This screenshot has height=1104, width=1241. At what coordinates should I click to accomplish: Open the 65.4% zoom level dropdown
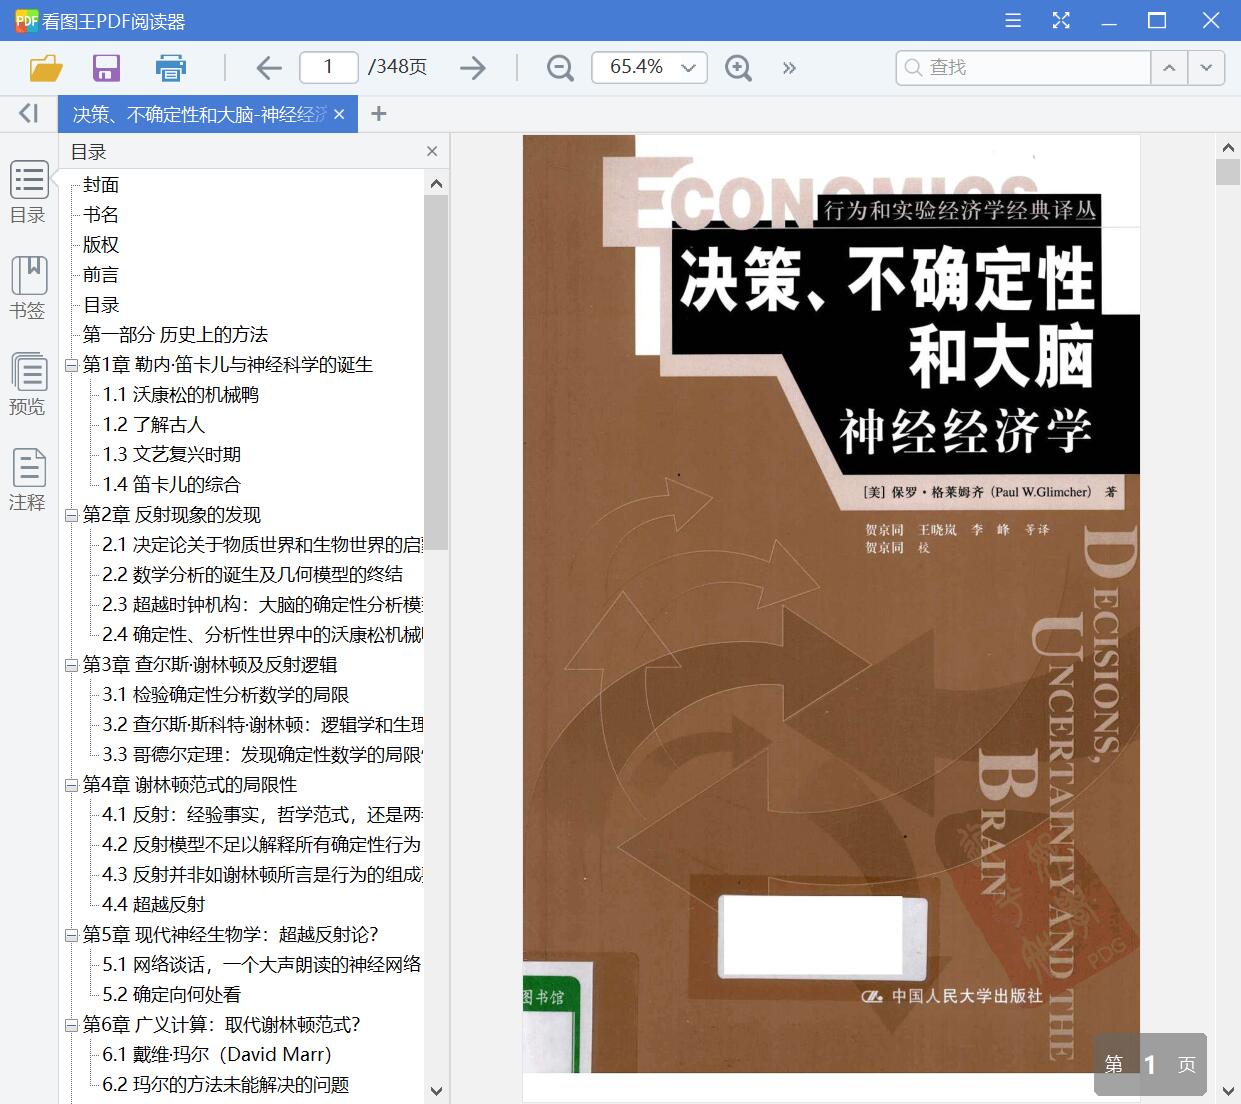pos(649,68)
